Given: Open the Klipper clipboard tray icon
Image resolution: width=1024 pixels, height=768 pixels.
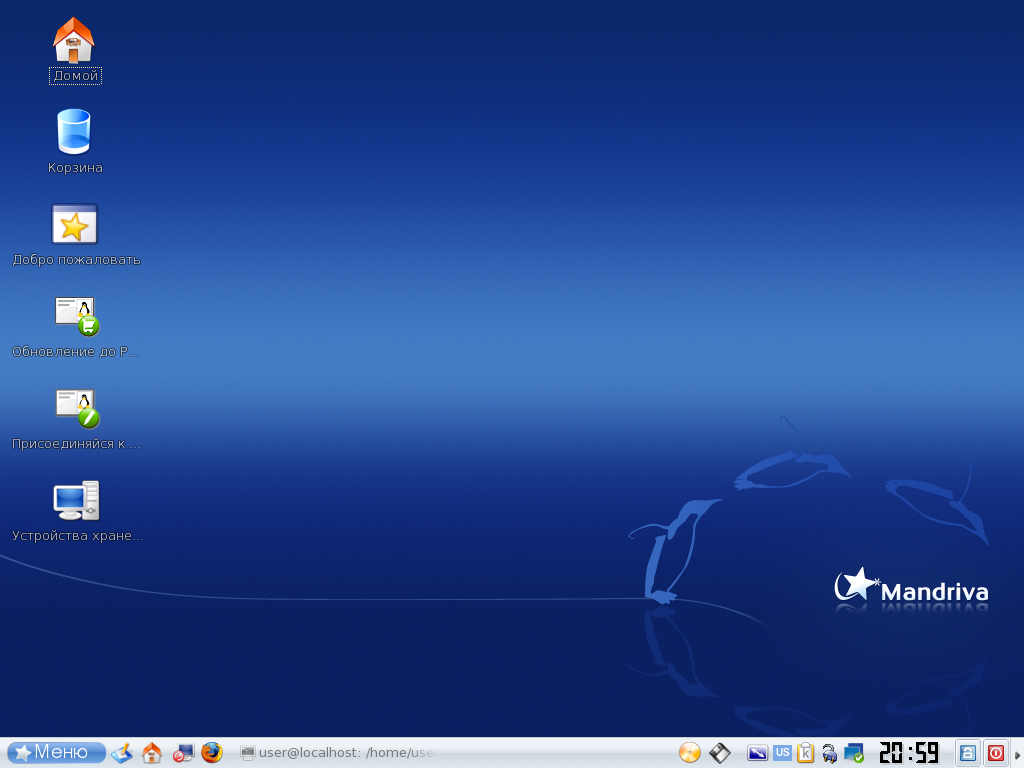Looking at the screenshot, I should [x=806, y=753].
